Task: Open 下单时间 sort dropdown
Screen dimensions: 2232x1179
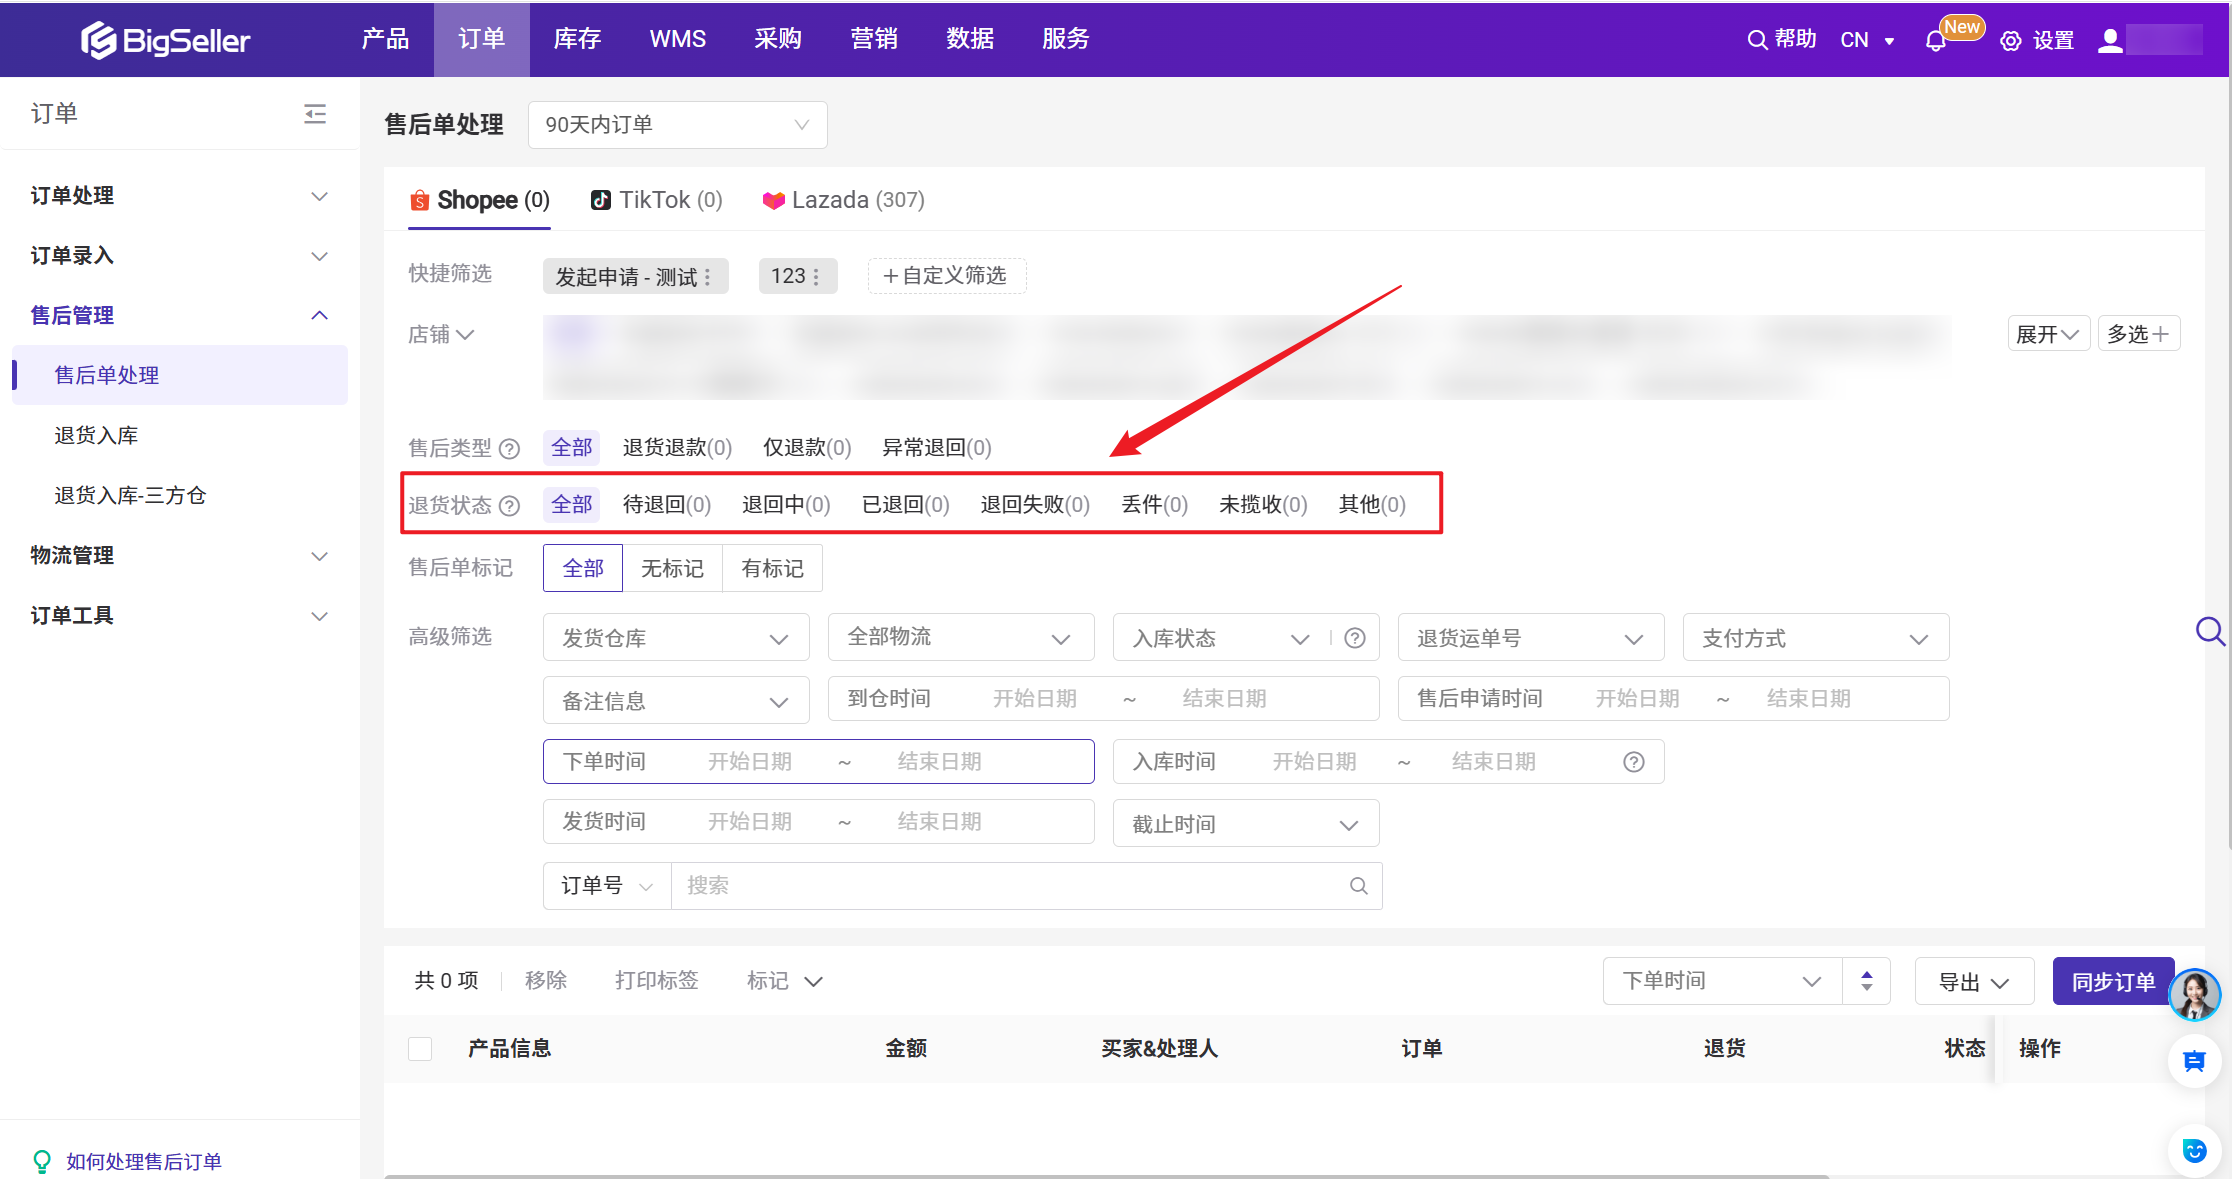Action: pyautogui.click(x=1722, y=981)
